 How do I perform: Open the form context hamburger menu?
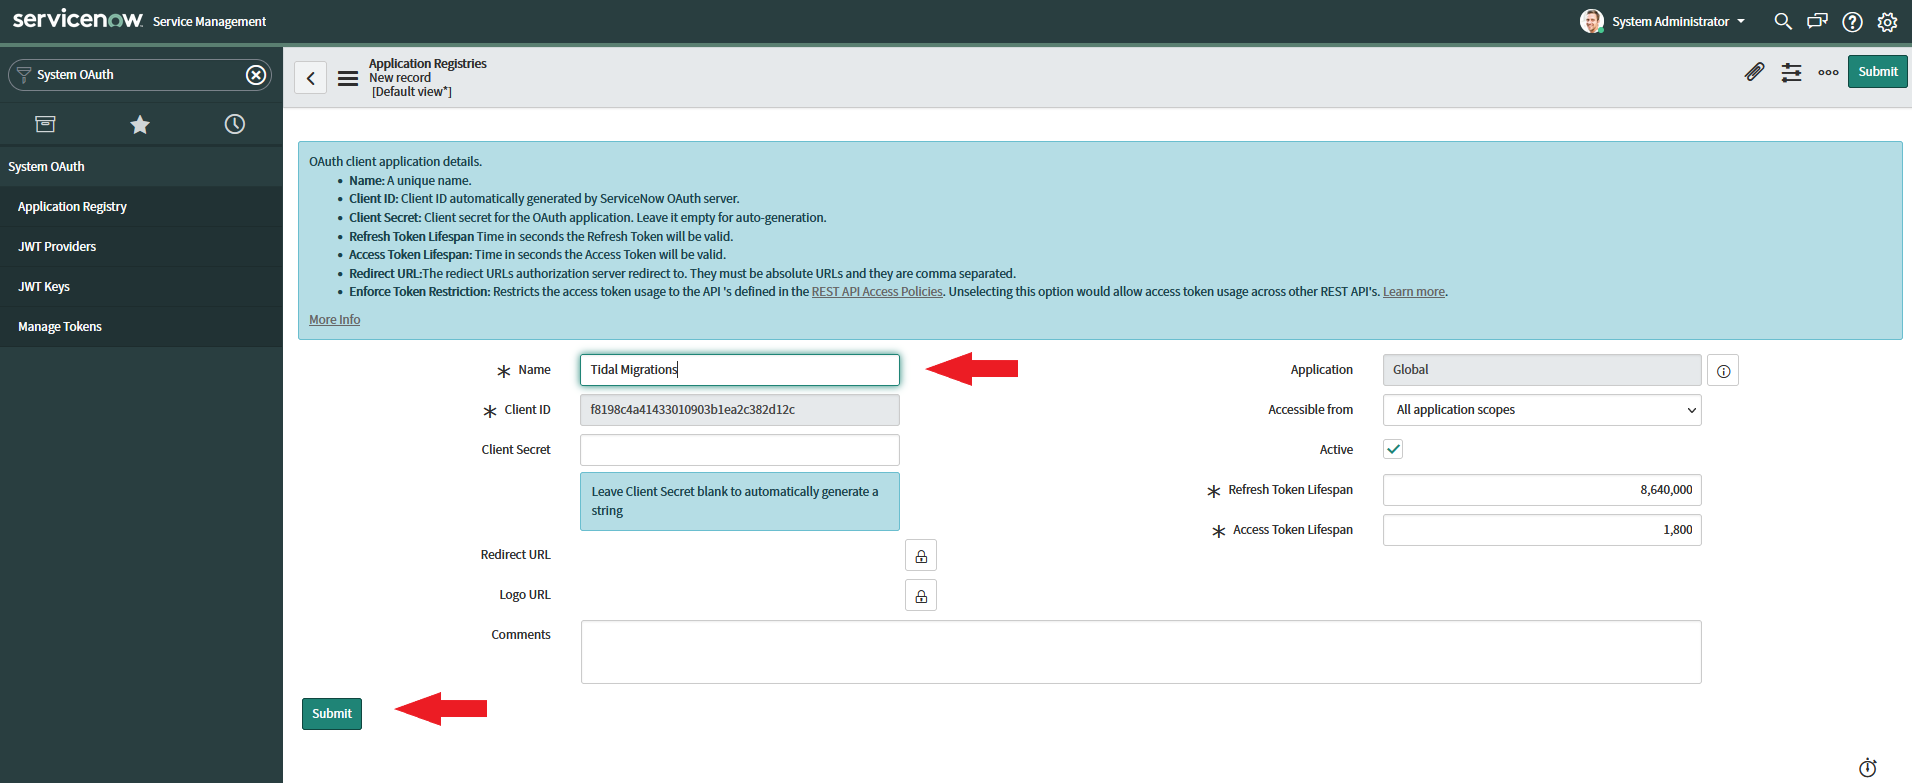[348, 78]
